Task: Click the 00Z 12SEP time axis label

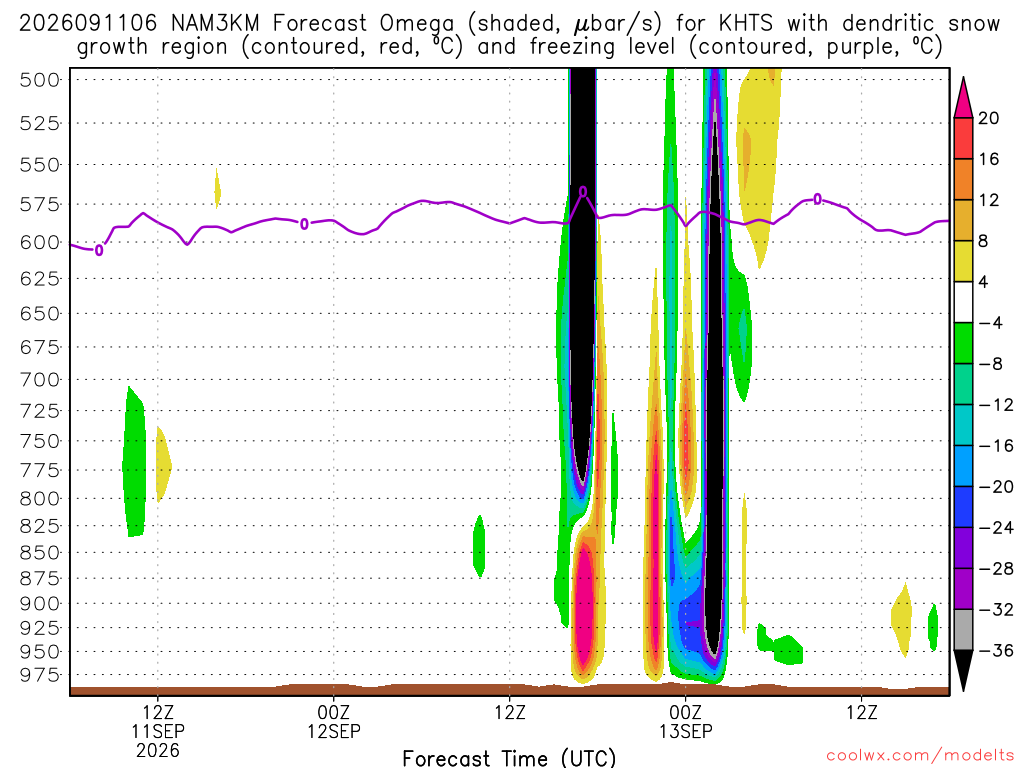Action: [x=334, y=722]
